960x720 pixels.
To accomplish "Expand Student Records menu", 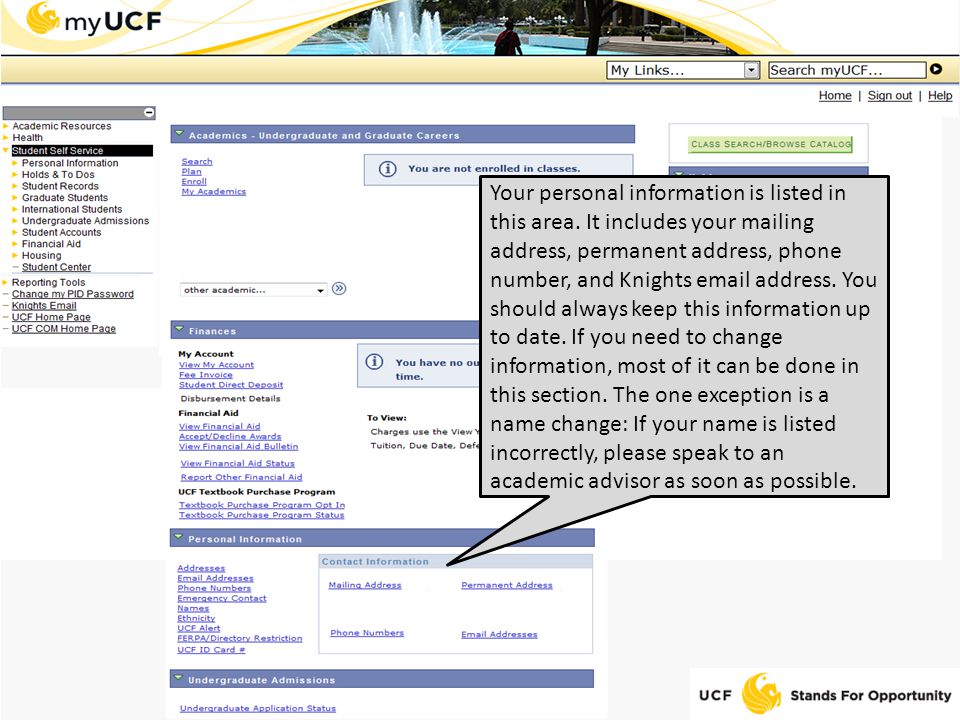I will 60,186.
